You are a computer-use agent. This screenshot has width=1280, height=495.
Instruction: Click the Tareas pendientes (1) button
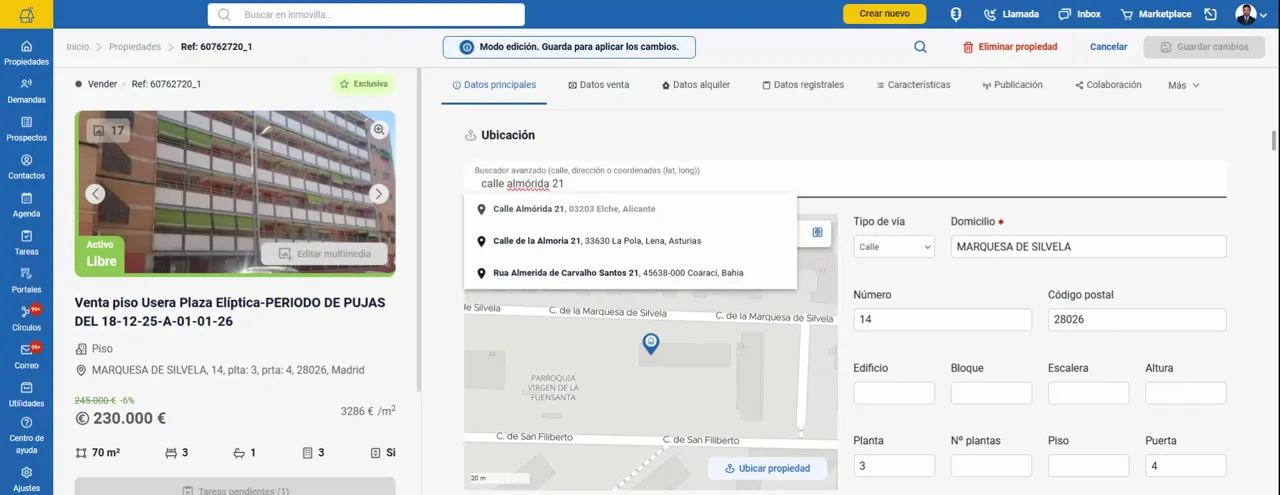pos(235,488)
